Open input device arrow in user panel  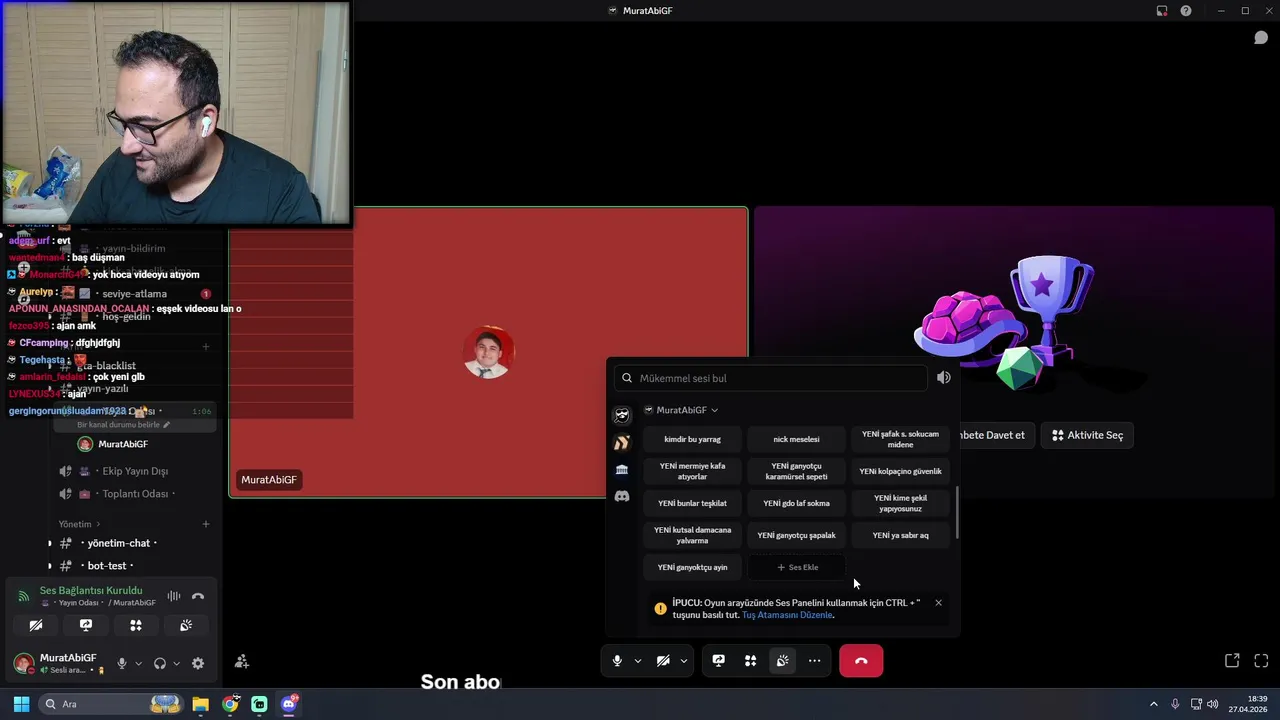click(138, 663)
